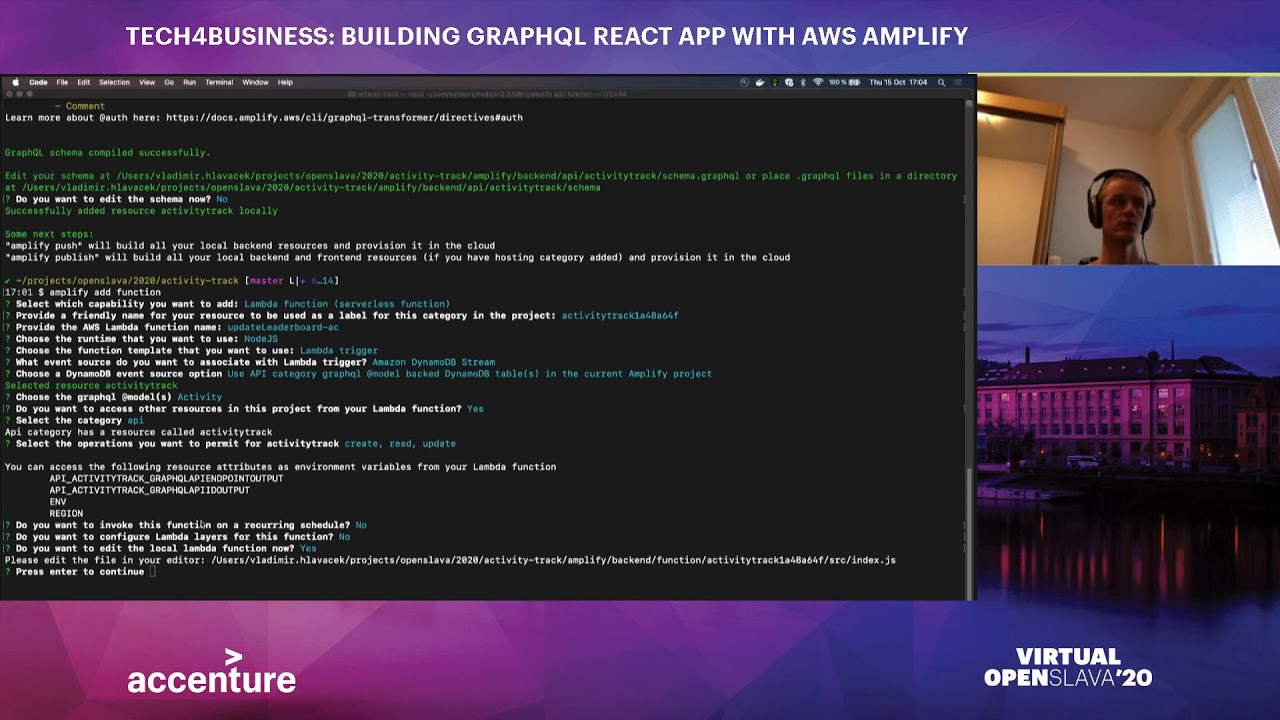The width and height of the screenshot is (1280, 720).
Task: Follow the docs.amplify.aws directives#auth link
Action: pos(344,118)
